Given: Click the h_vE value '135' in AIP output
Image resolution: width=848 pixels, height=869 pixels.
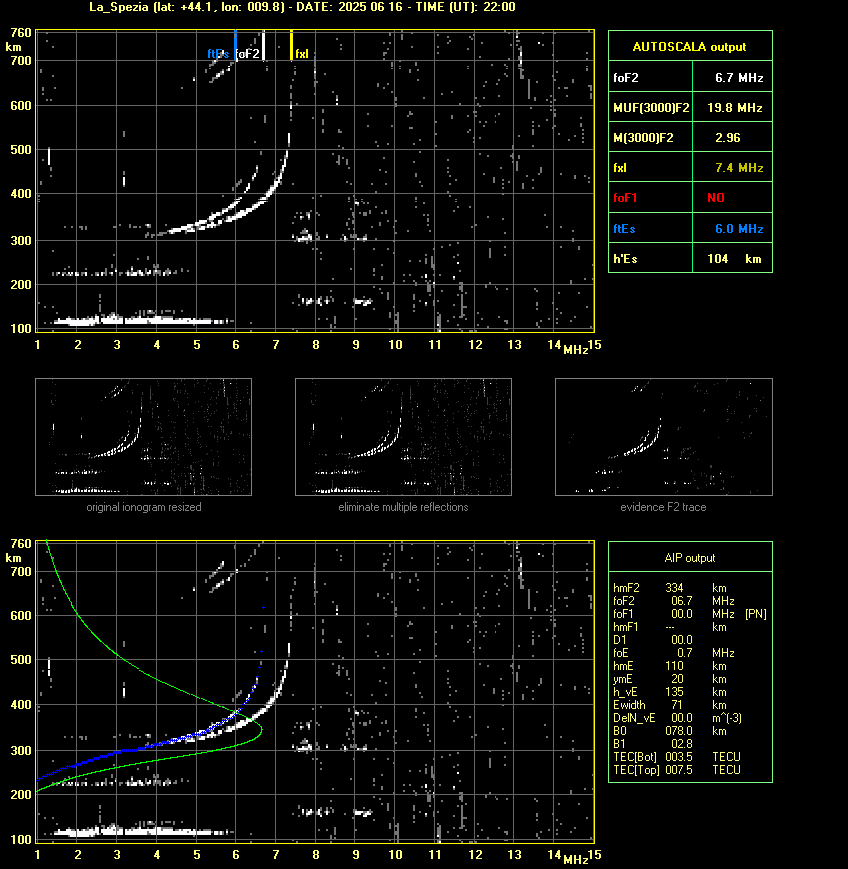Looking at the screenshot, I should (674, 692).
